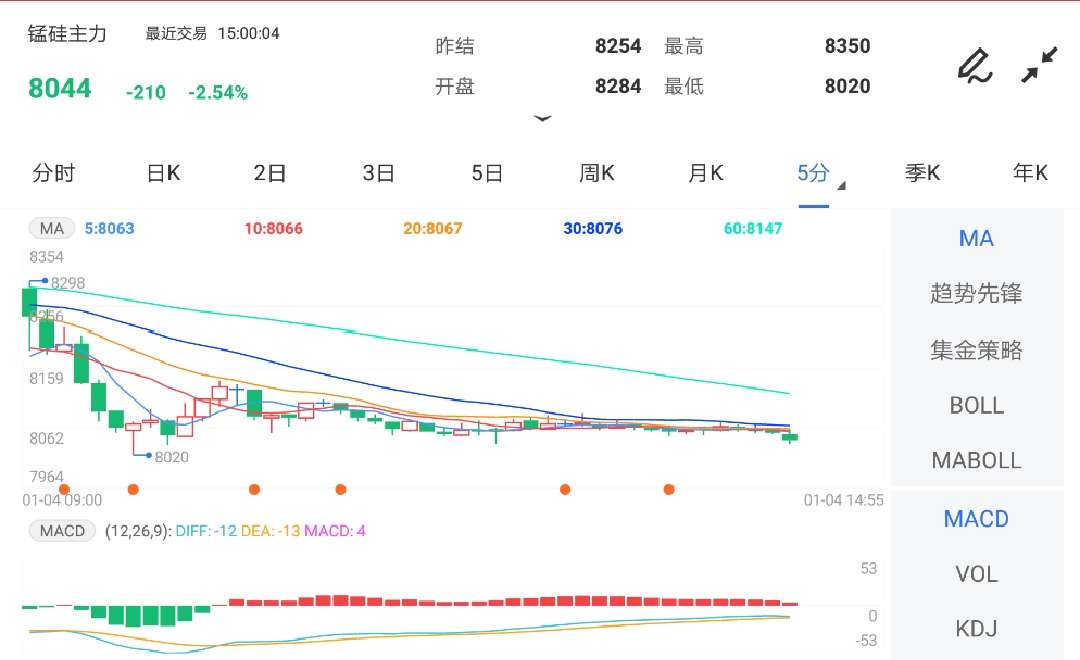Viewport: 1080px width, 660px height.
Task: Select MACD in the sub-indicator list
Action: [x=976, y=519]
